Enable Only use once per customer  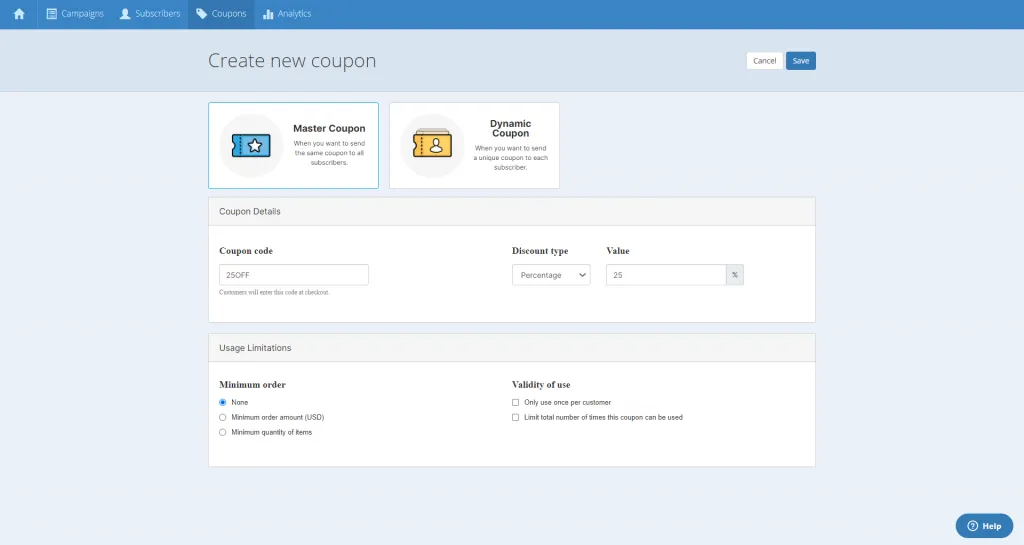(x=515, y=403)
